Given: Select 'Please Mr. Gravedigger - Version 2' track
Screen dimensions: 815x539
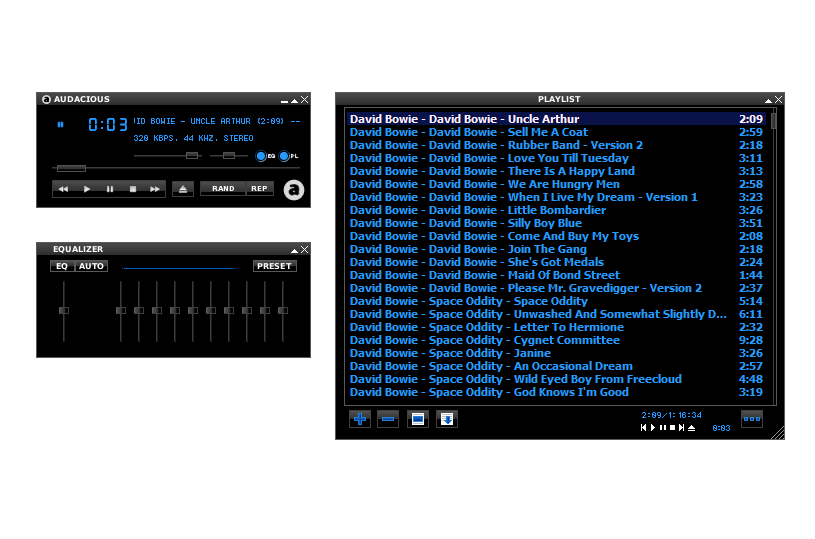Looking at the screenshot, I should [x=556, y=288].
